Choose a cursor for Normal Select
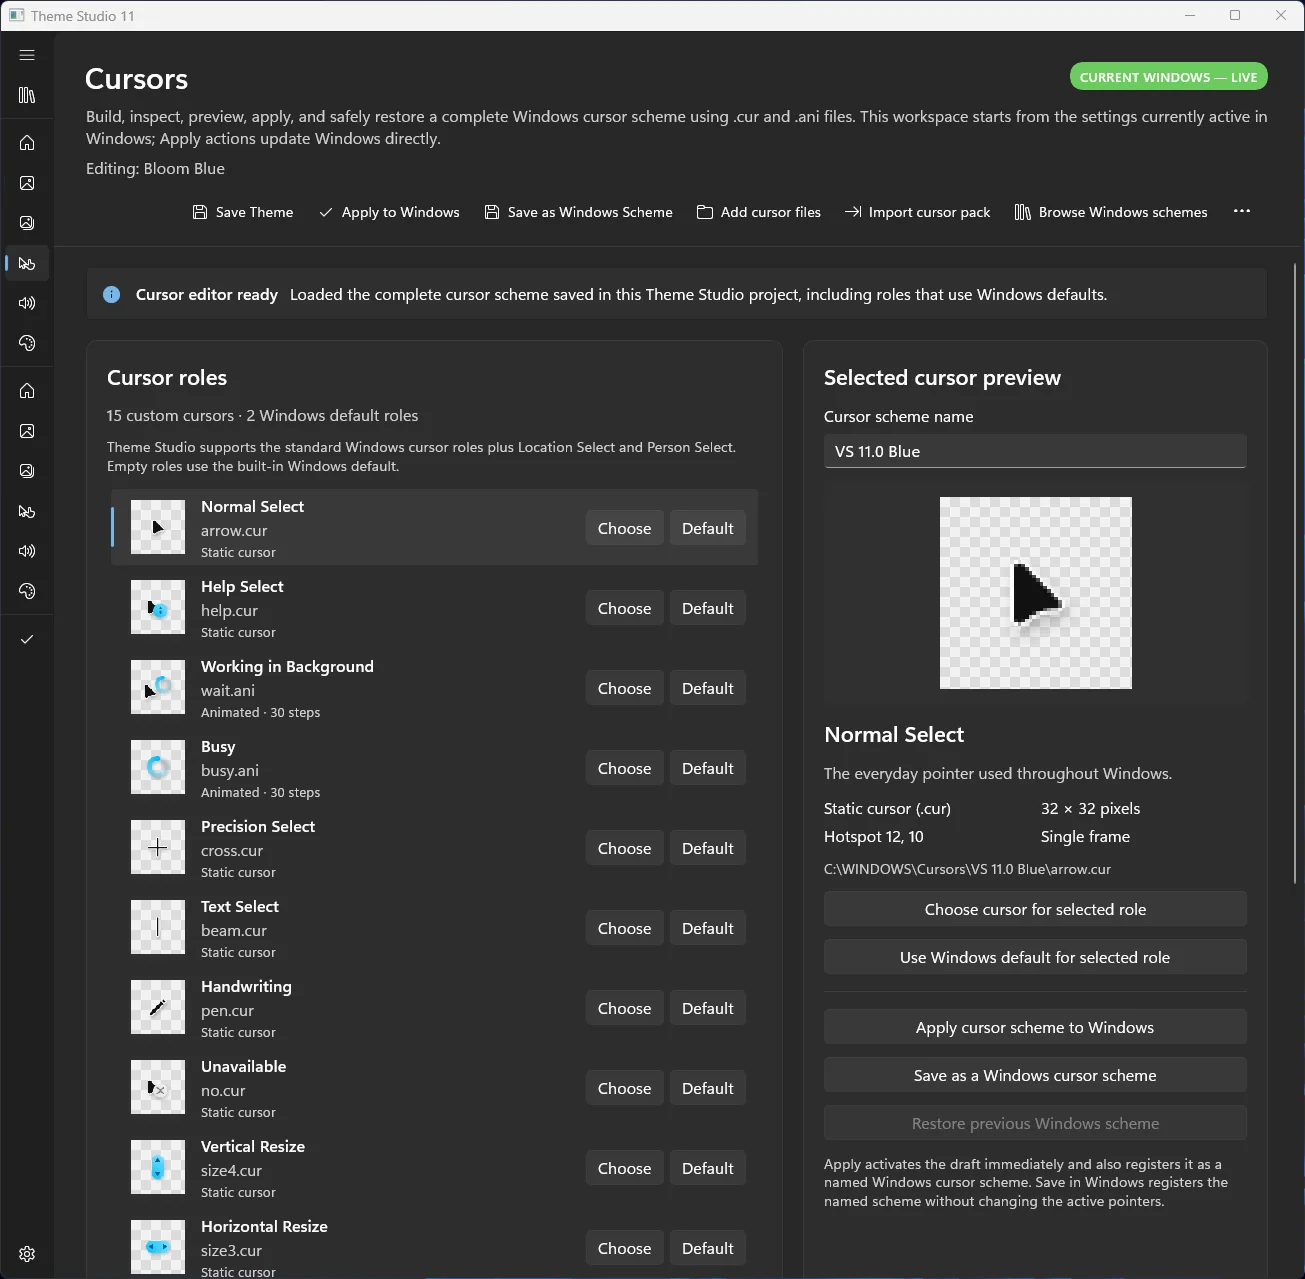Screen dimensions: 1305x1279 coord(624,528)
